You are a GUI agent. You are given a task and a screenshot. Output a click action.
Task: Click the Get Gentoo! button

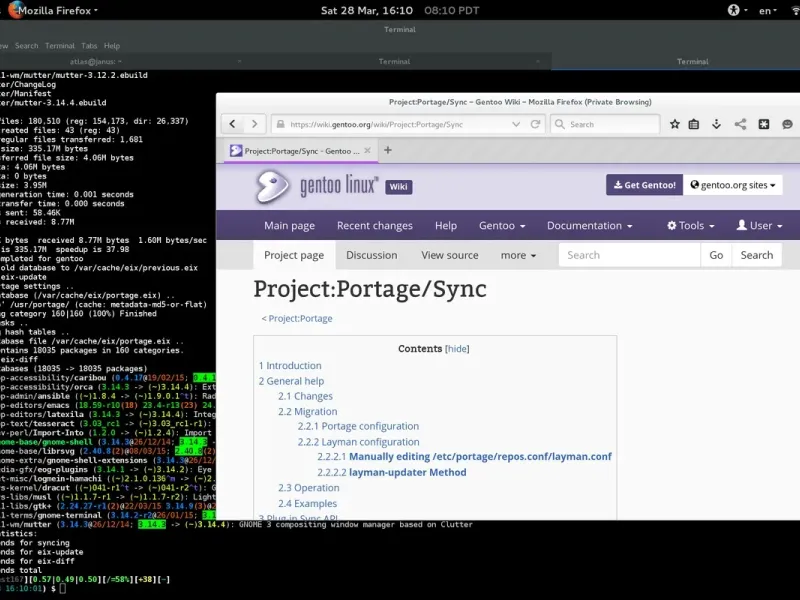pos(643,185)
